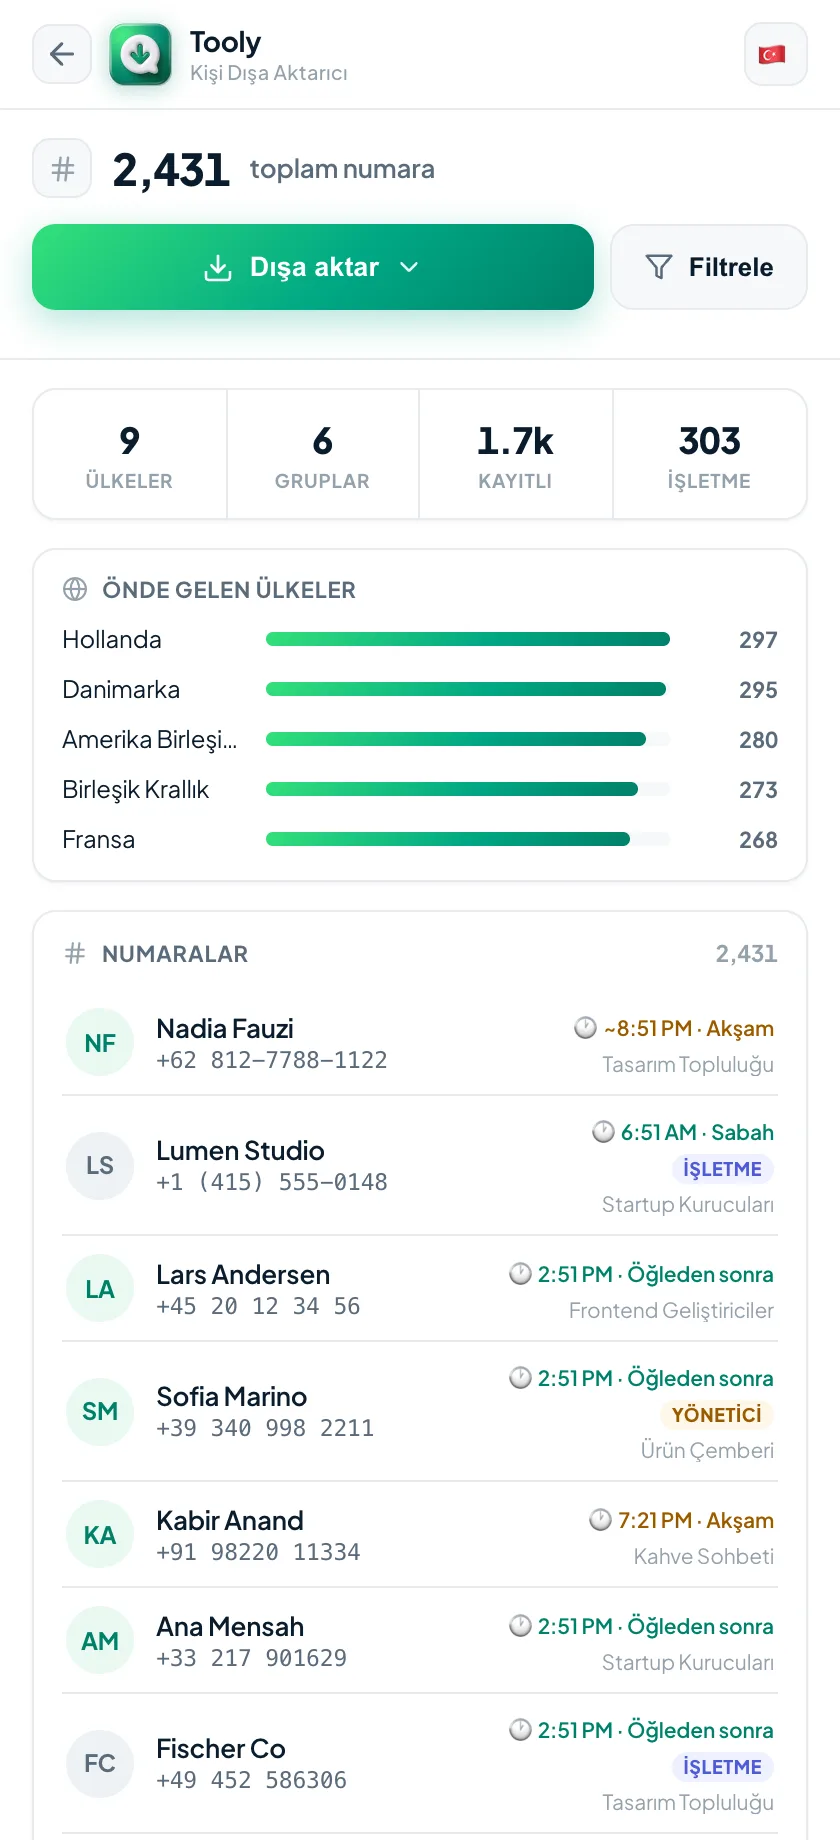Click Startup Kurucuları under Ana Mensah
The image size is (840, 1840).
click(x=688, y=1663)
